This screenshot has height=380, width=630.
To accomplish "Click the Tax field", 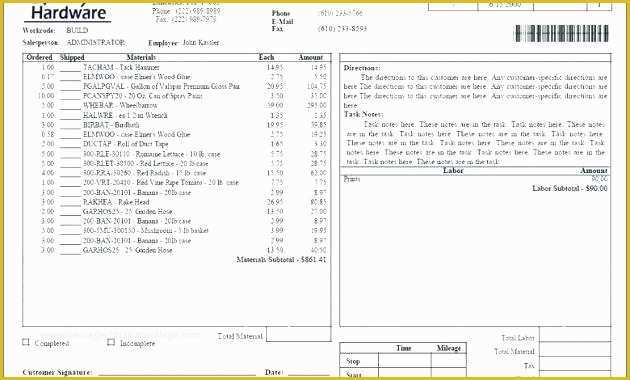I will click(575, 365).
